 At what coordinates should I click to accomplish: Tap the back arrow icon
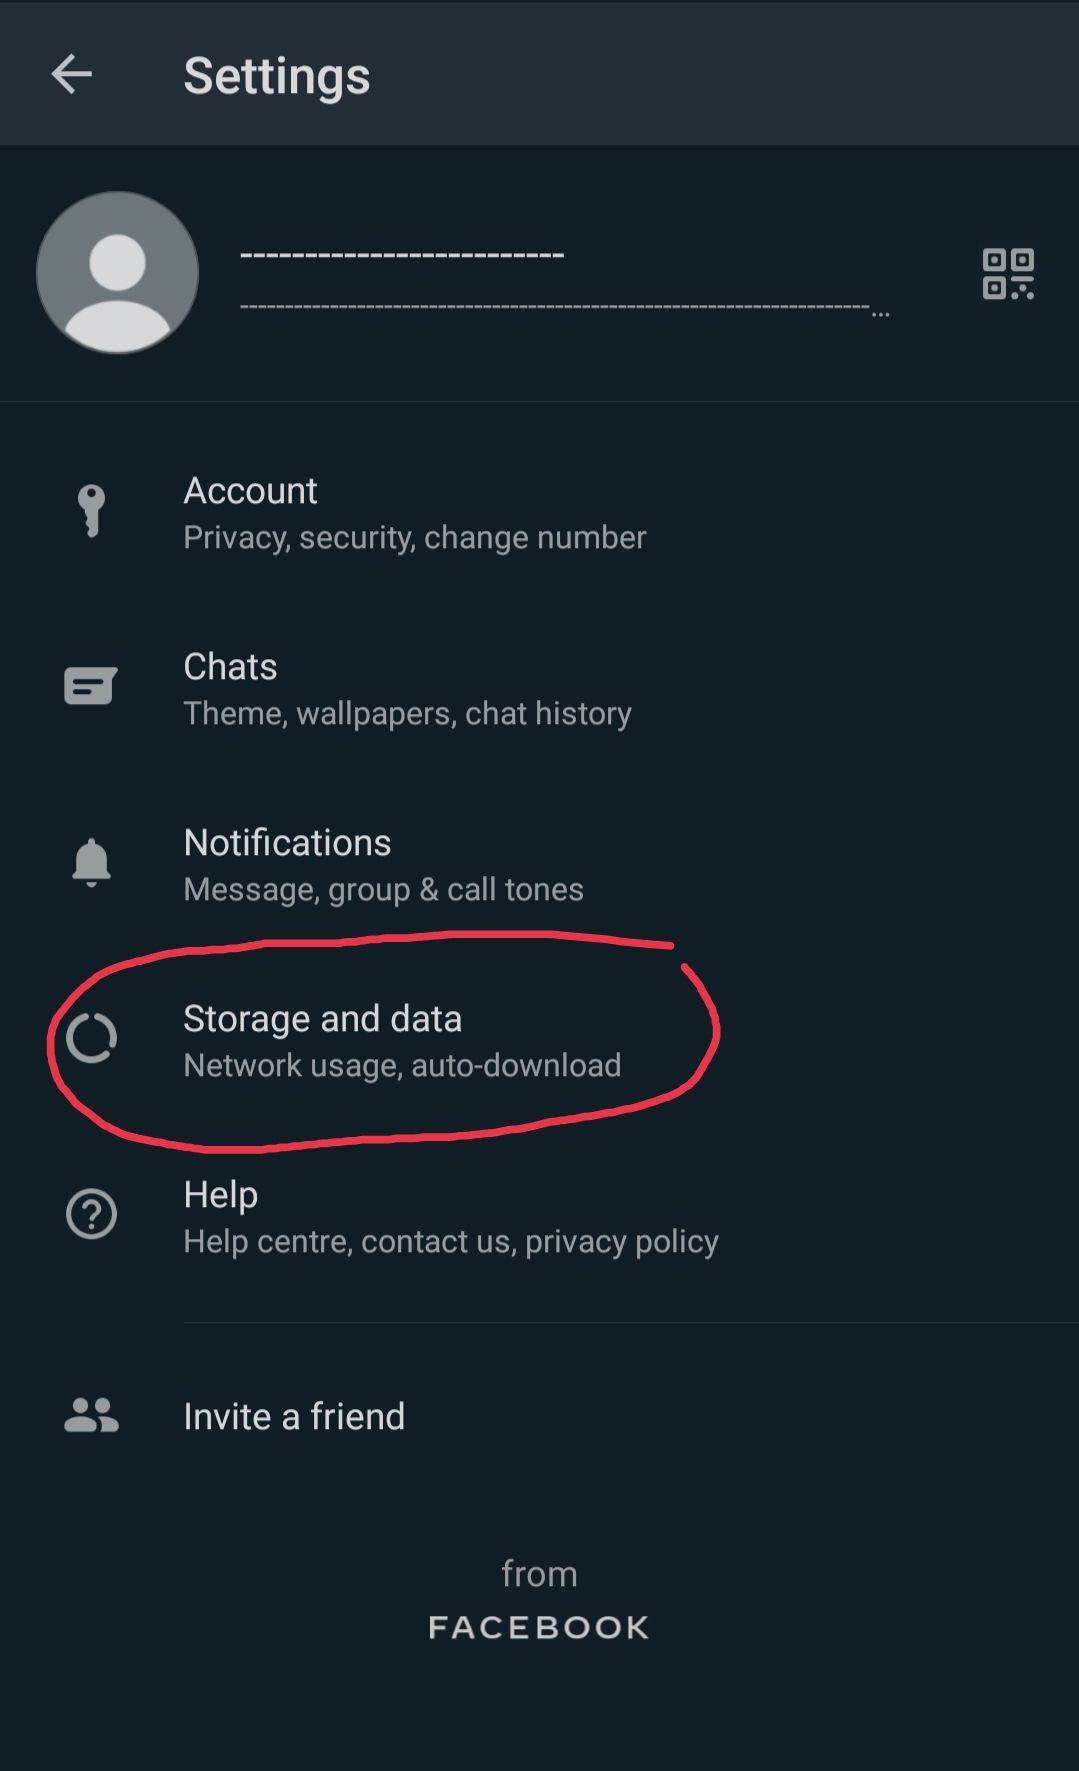click(72, 74)
